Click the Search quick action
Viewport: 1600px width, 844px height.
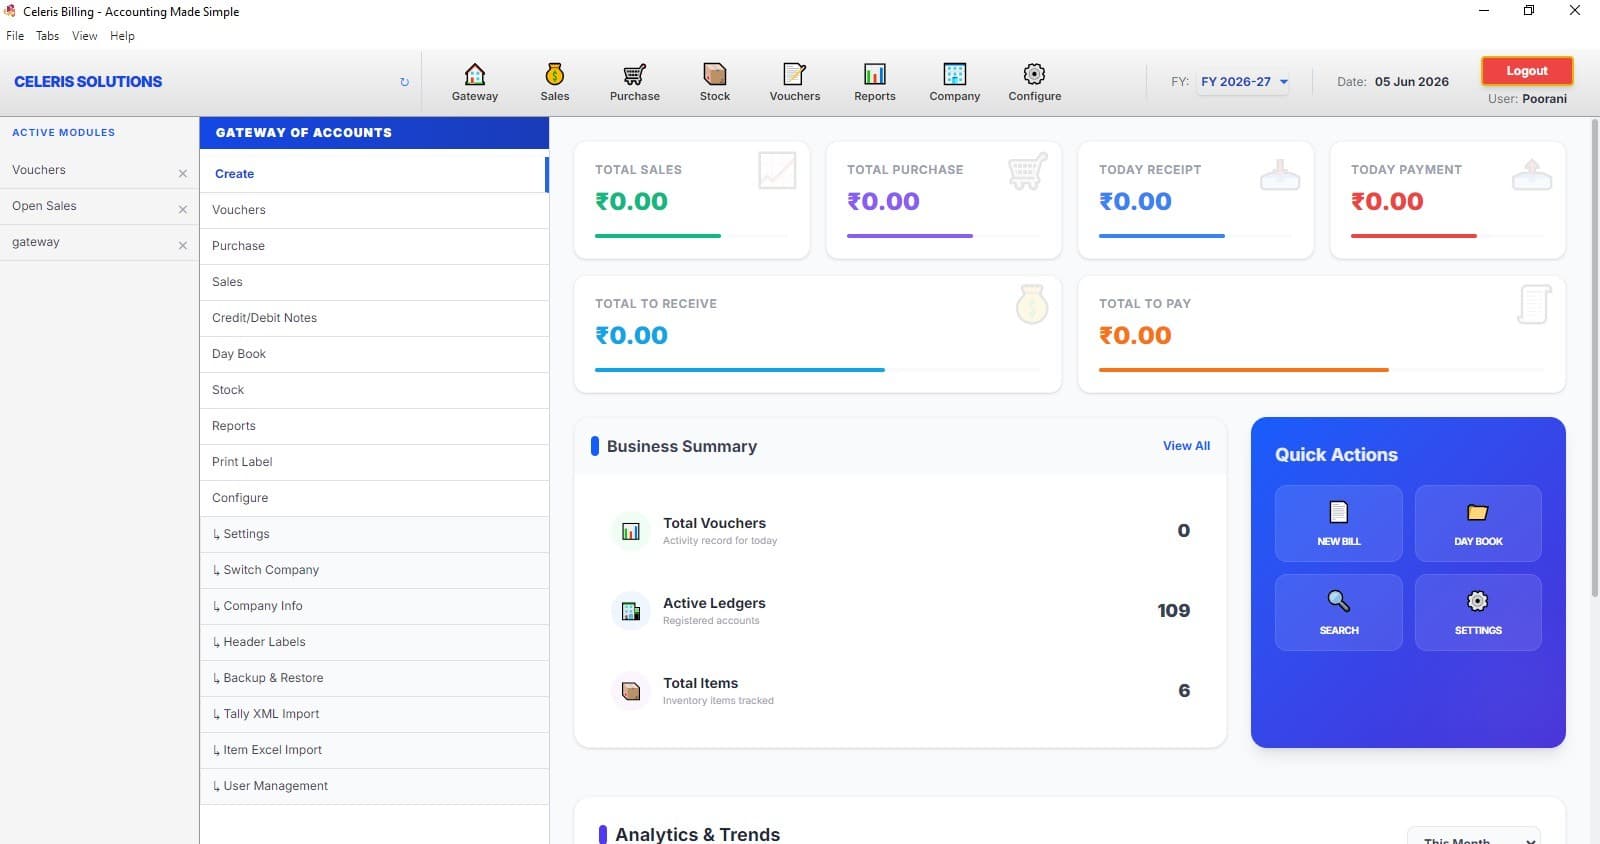pos(1338,612)
